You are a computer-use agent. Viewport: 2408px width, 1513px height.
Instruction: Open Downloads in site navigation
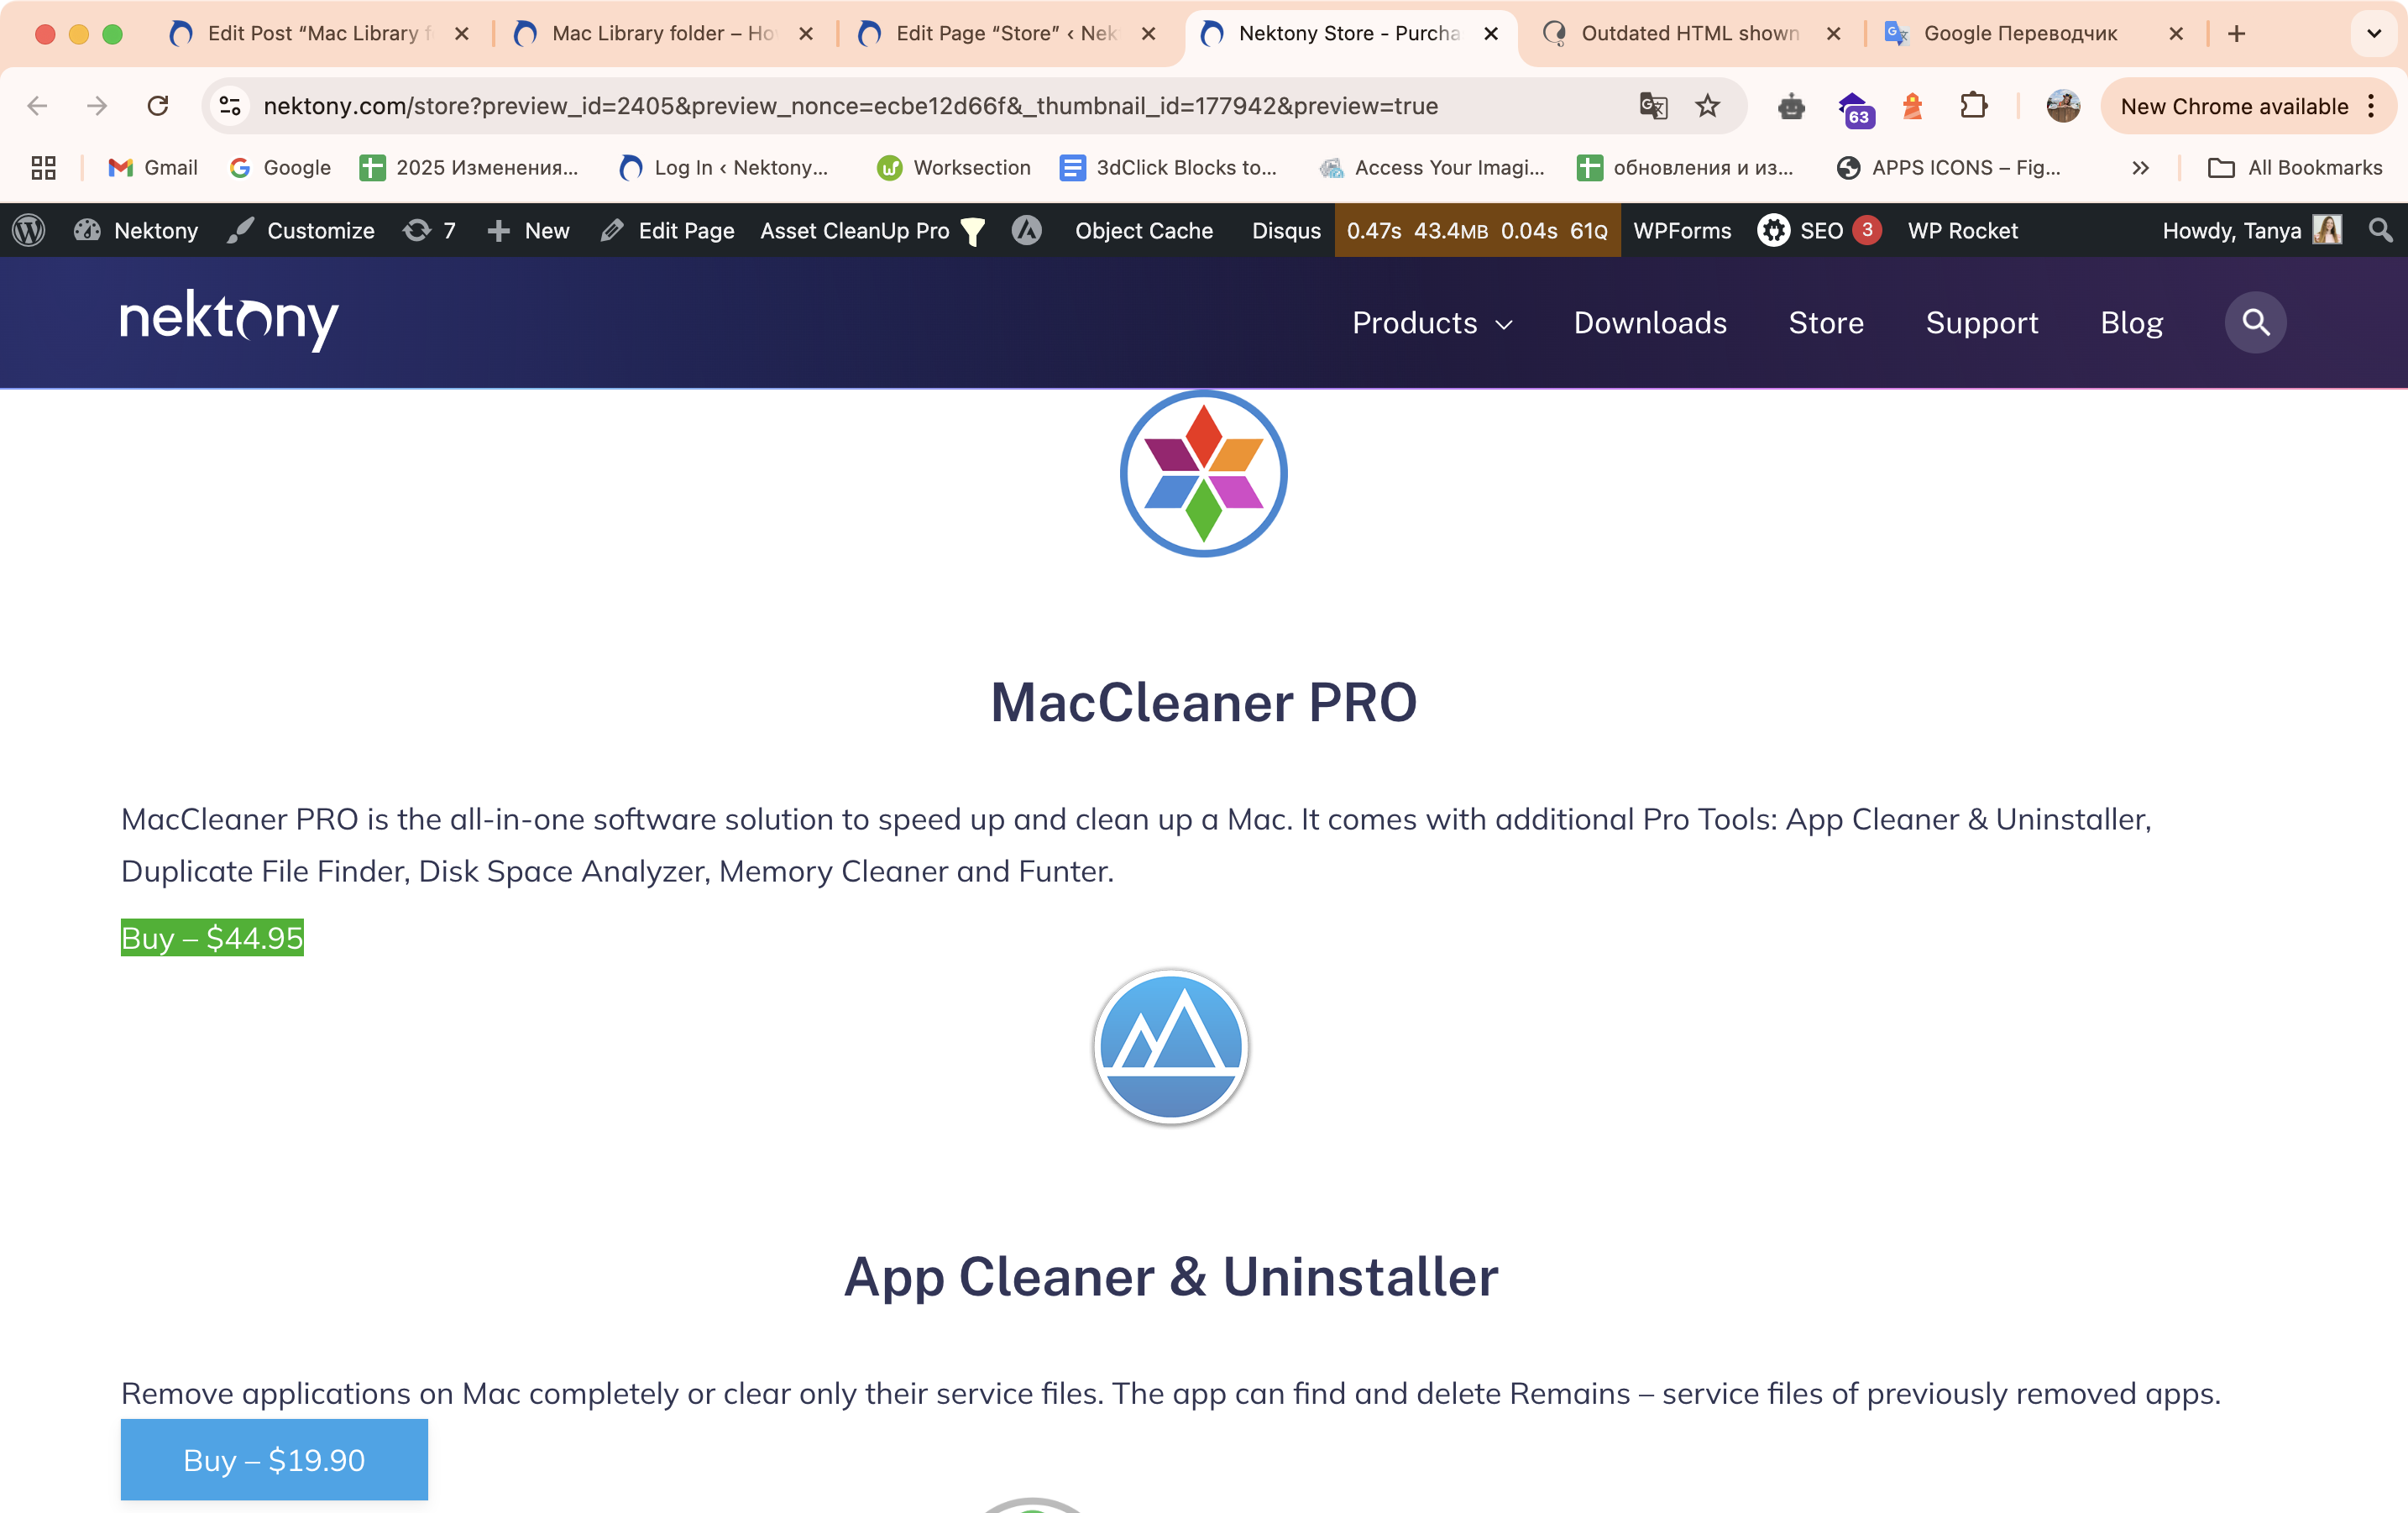(1650, 323)
